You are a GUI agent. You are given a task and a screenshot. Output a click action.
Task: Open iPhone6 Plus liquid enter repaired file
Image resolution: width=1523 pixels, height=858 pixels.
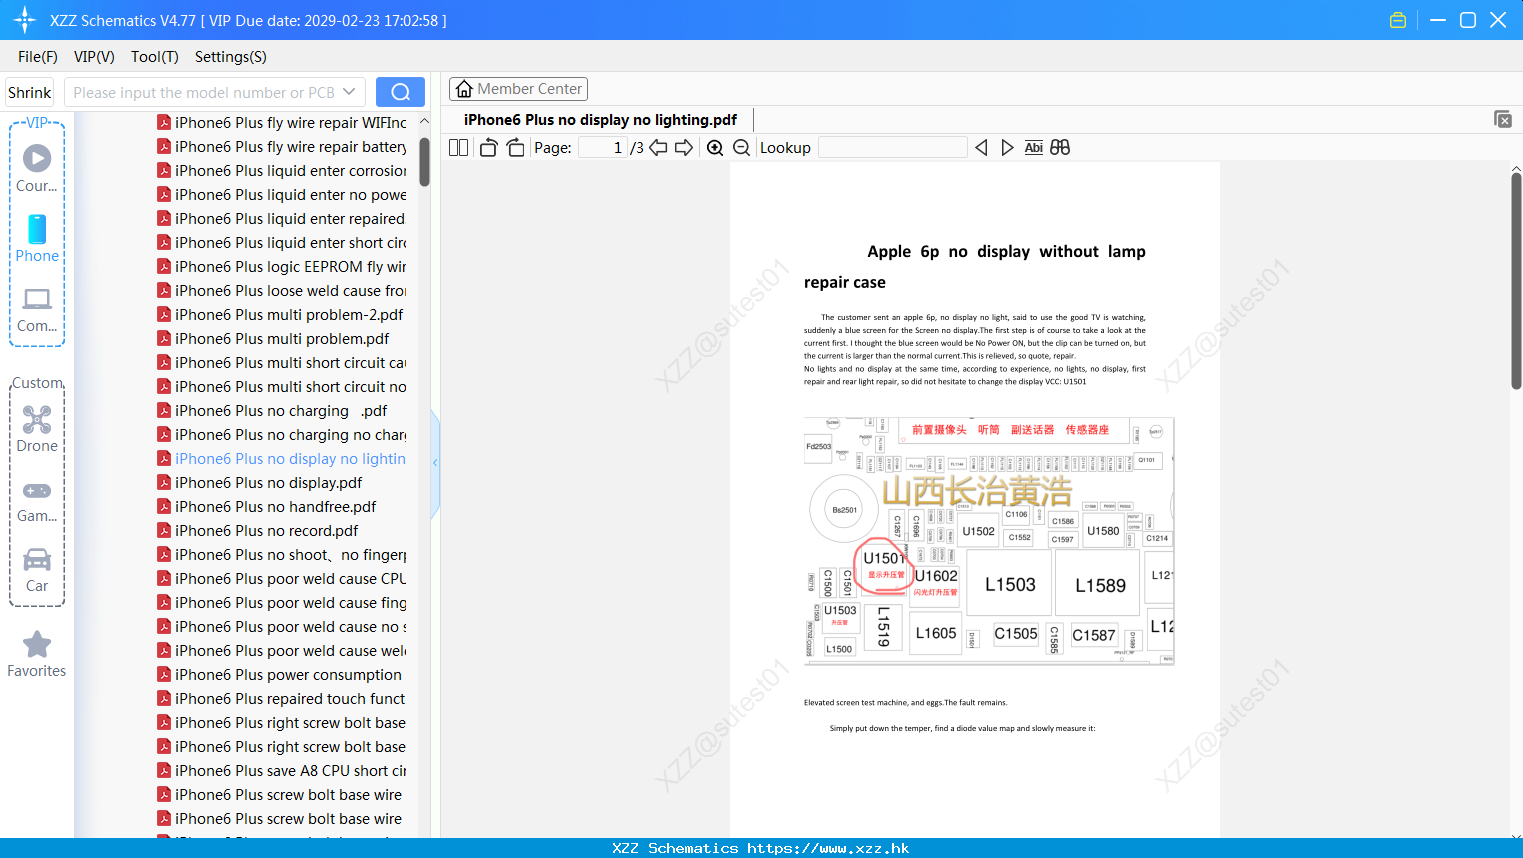pyautogui.click(x=281, y=219)
